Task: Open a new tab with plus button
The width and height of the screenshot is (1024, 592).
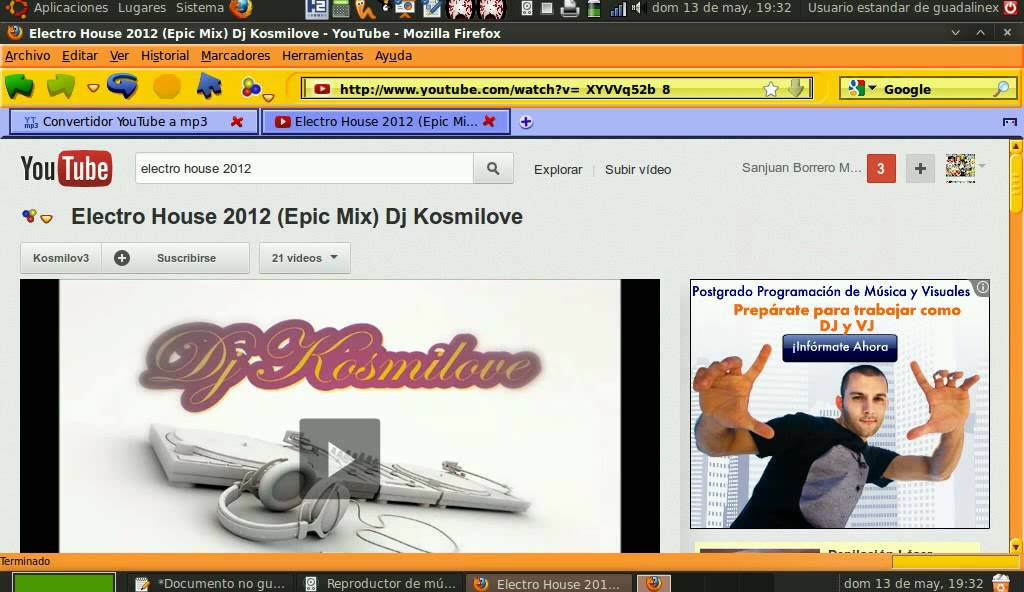Action: [x=526, y=122]
